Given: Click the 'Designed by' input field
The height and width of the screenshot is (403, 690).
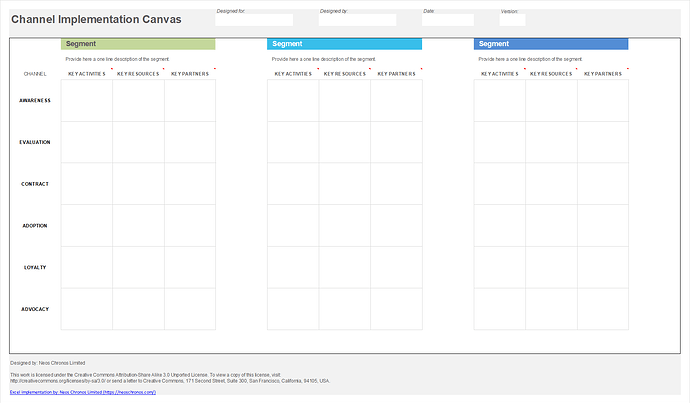Looking at the screenshot, I should click(357, 20).
